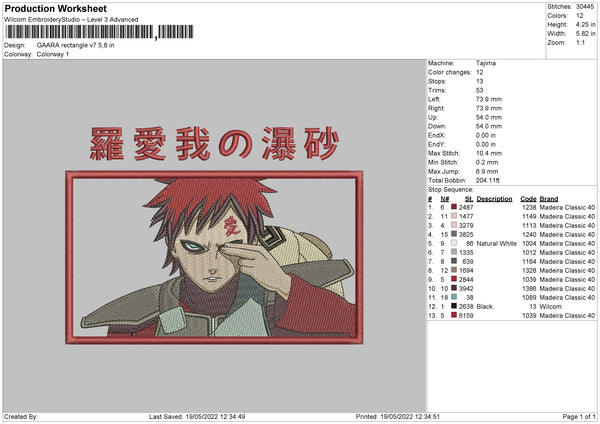Image resolution: width=600 pixels, height=424 pixels.
Task: Click the 'Right:' extent label
Action: [436, 108]
